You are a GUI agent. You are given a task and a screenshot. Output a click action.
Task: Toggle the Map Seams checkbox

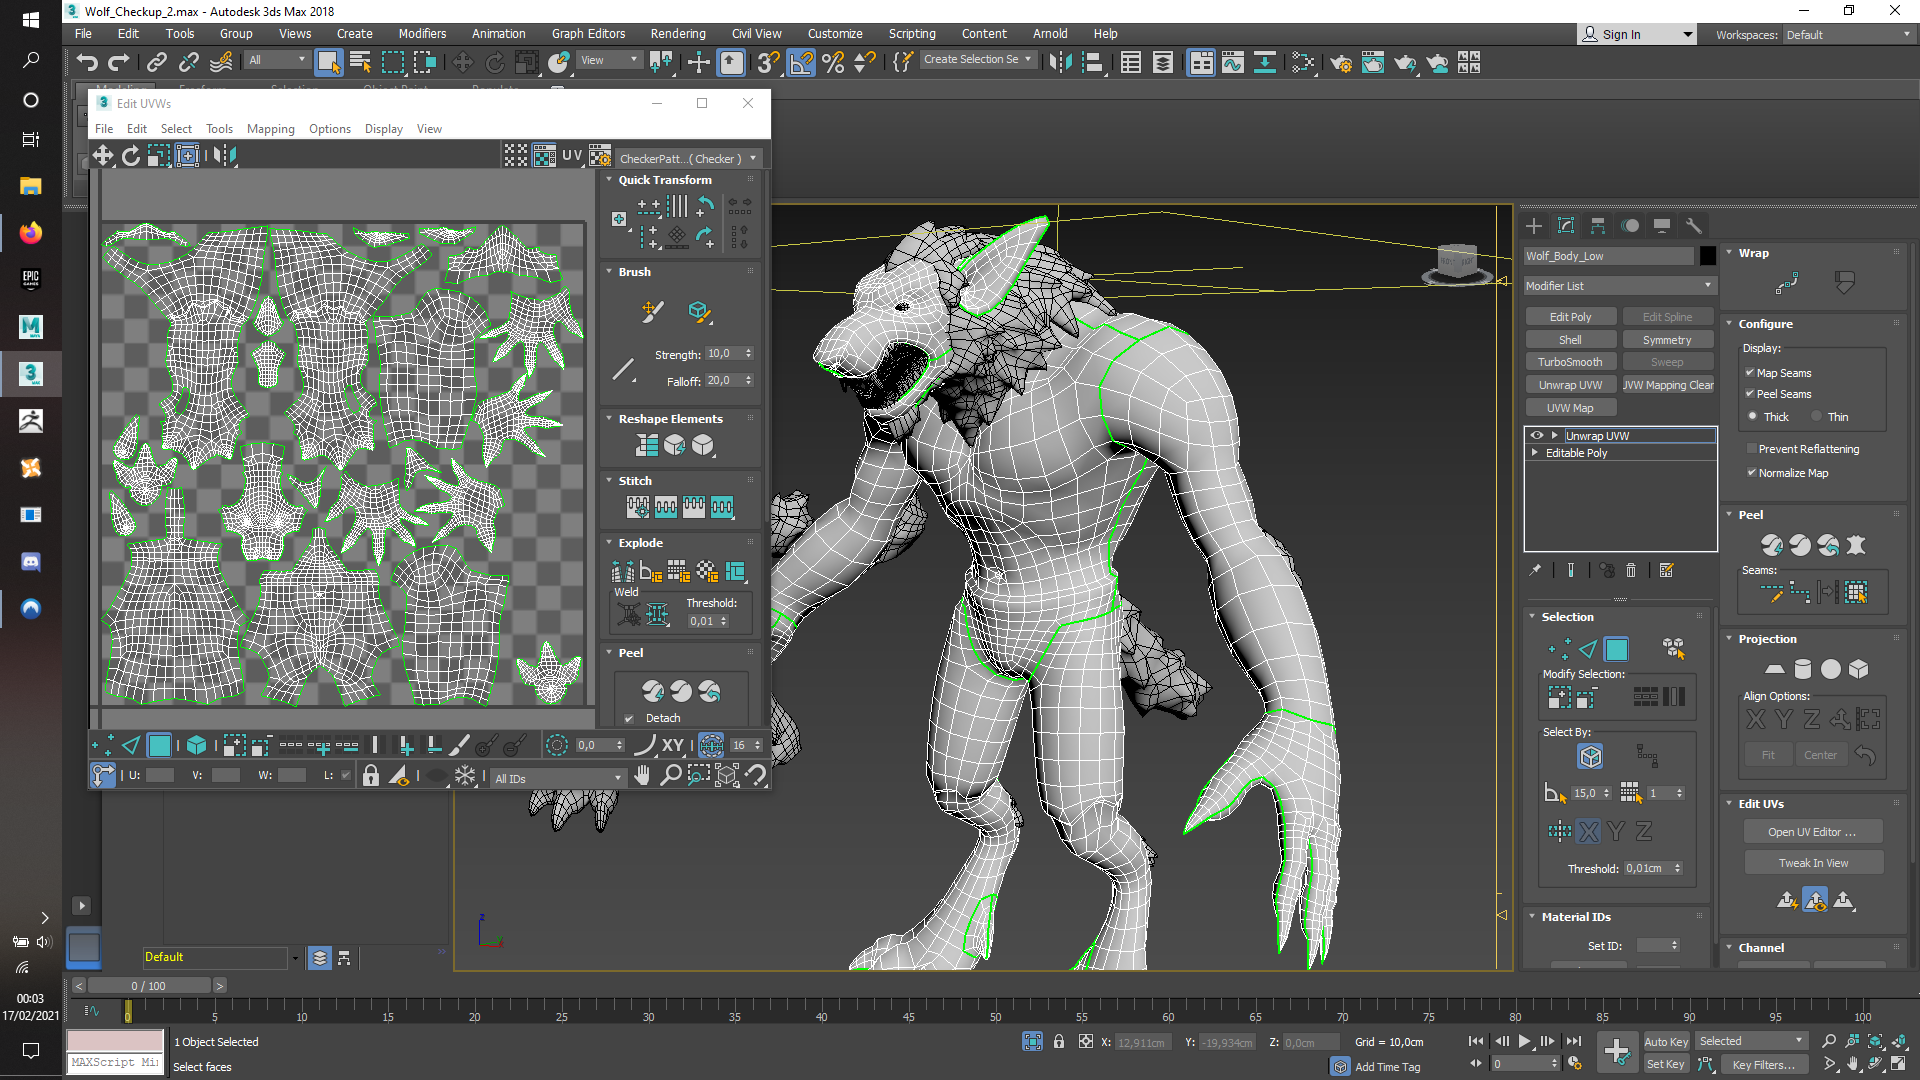click(x=1750, y=373)
